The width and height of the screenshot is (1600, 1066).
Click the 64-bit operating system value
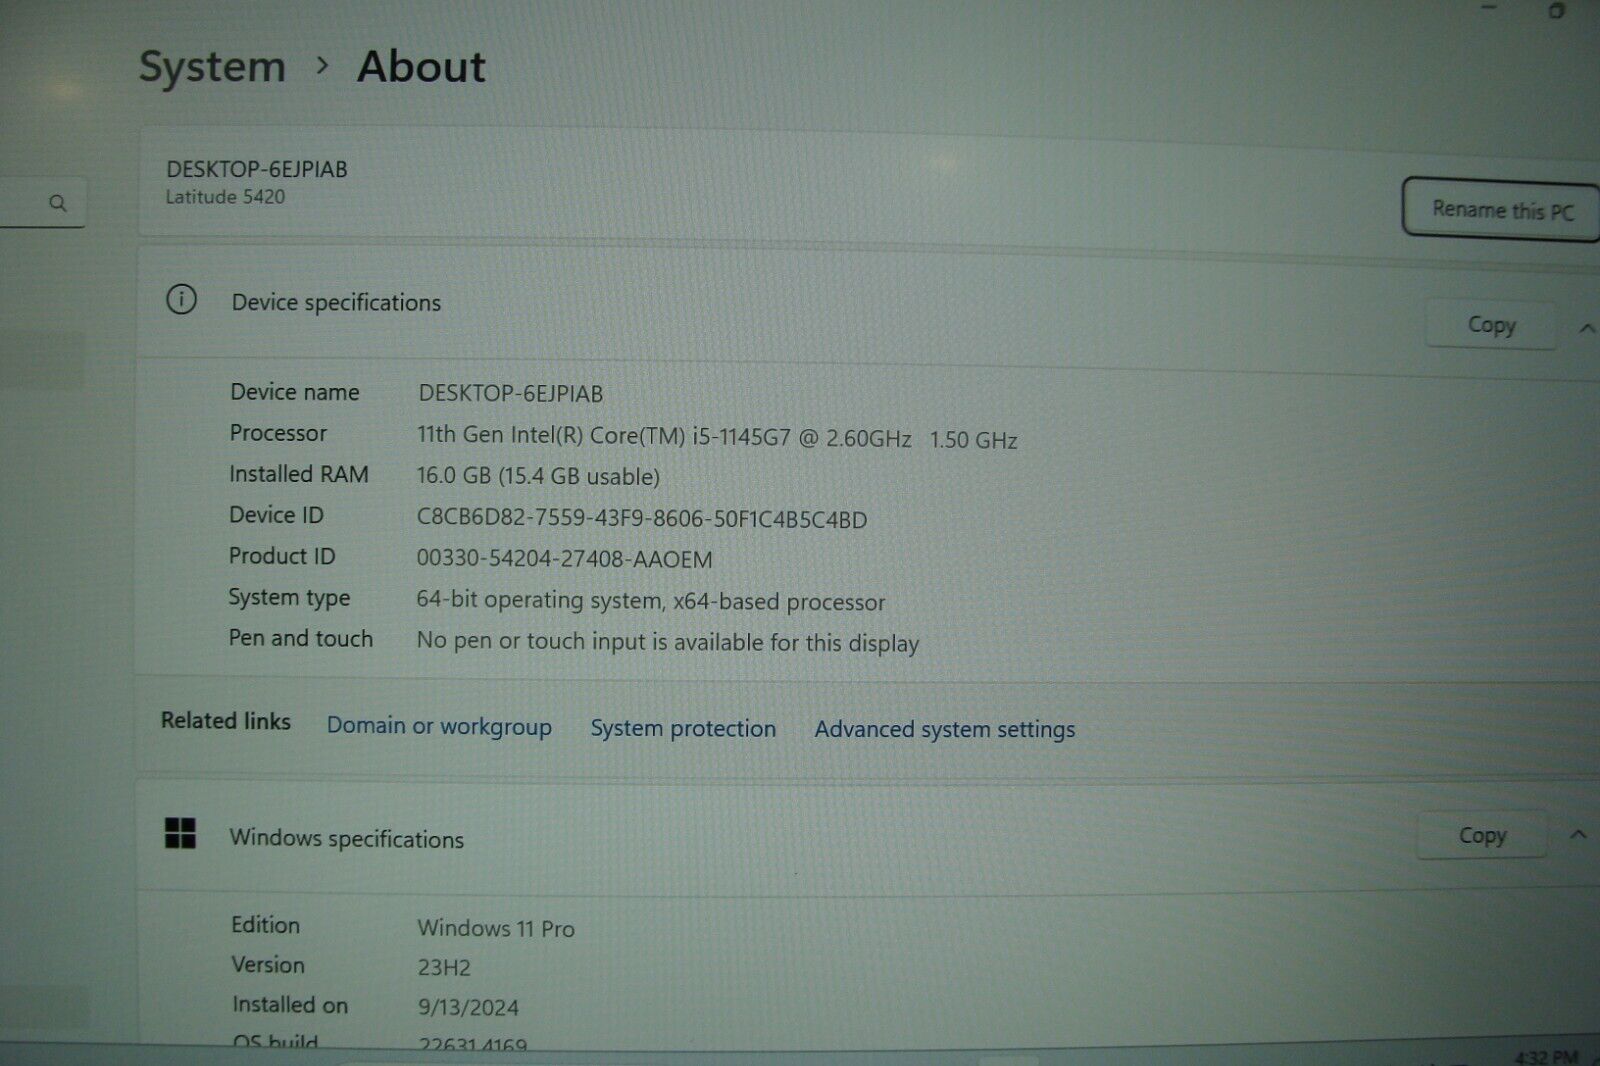coord(651,601)
